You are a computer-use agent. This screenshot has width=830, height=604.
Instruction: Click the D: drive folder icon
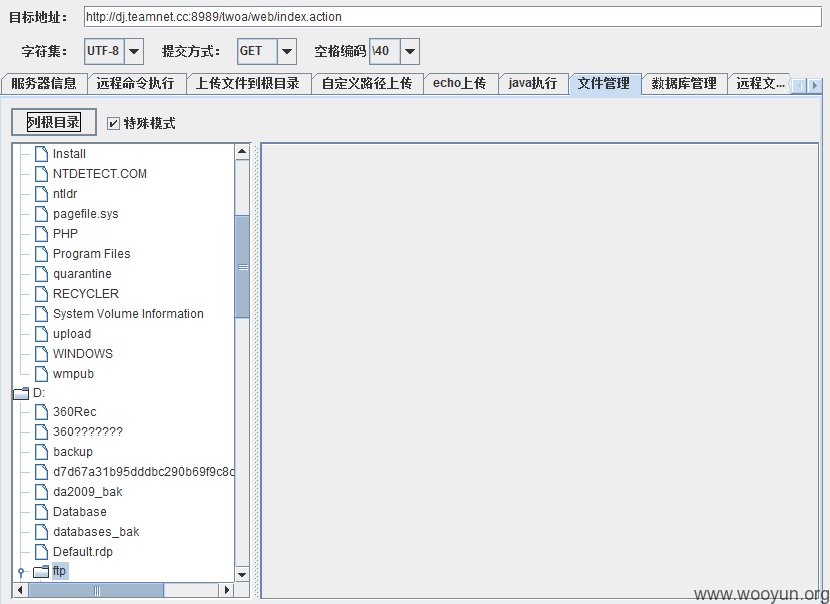(21, 393)
